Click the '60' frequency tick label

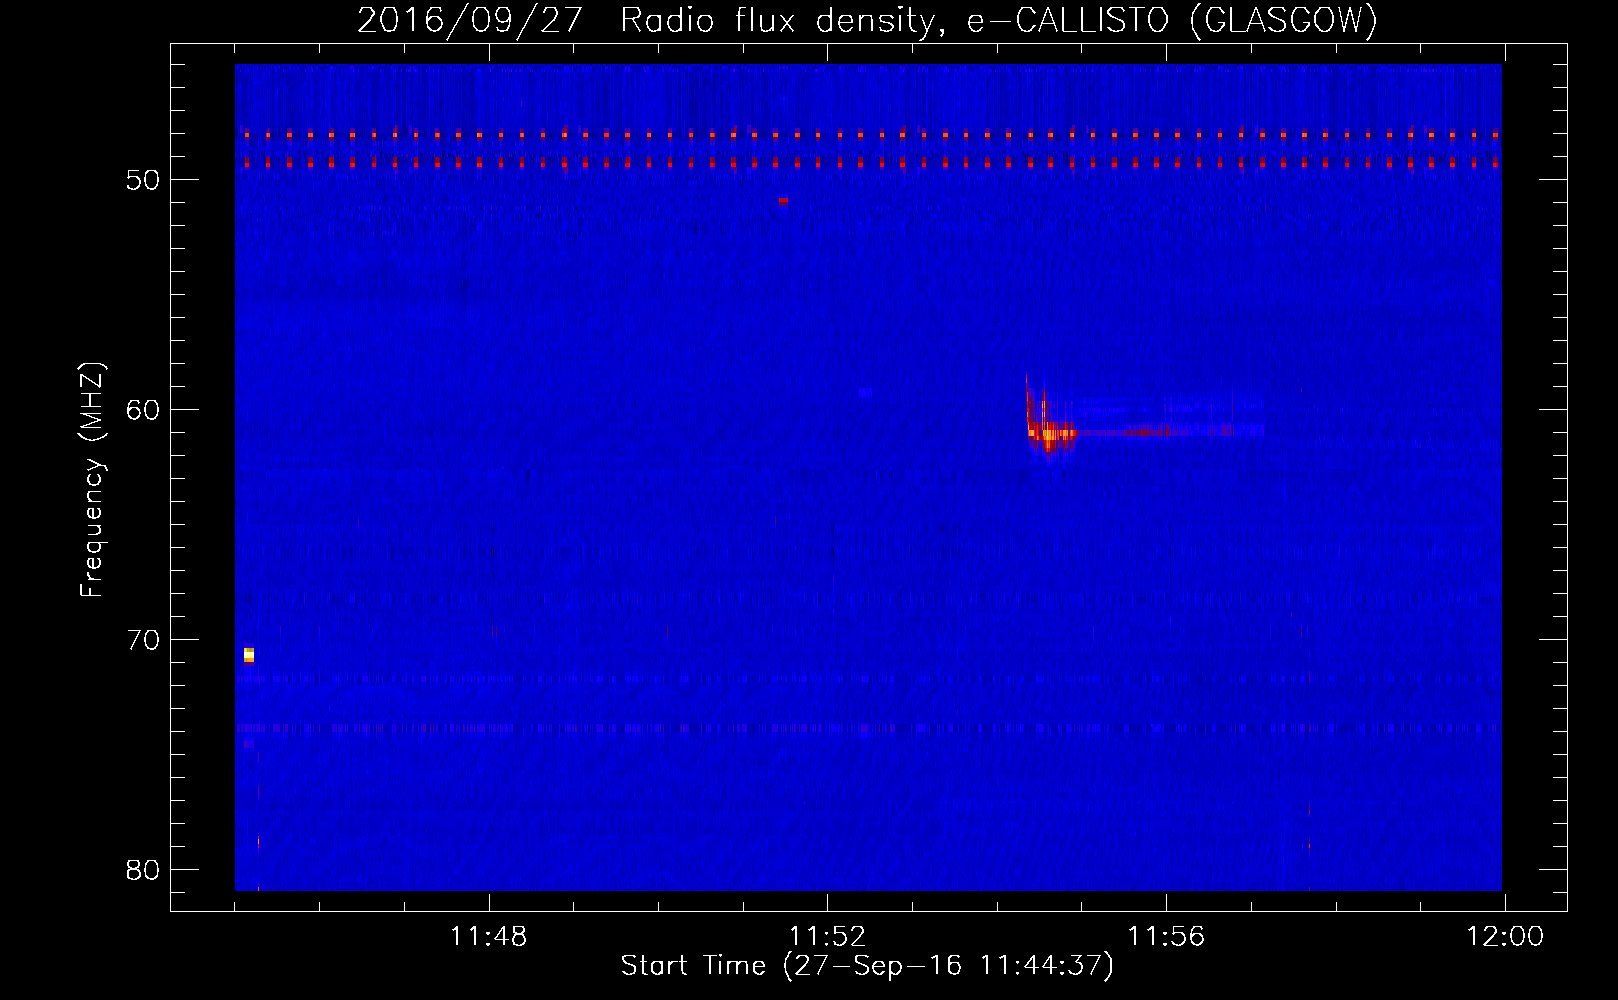[x=143, y=410]
